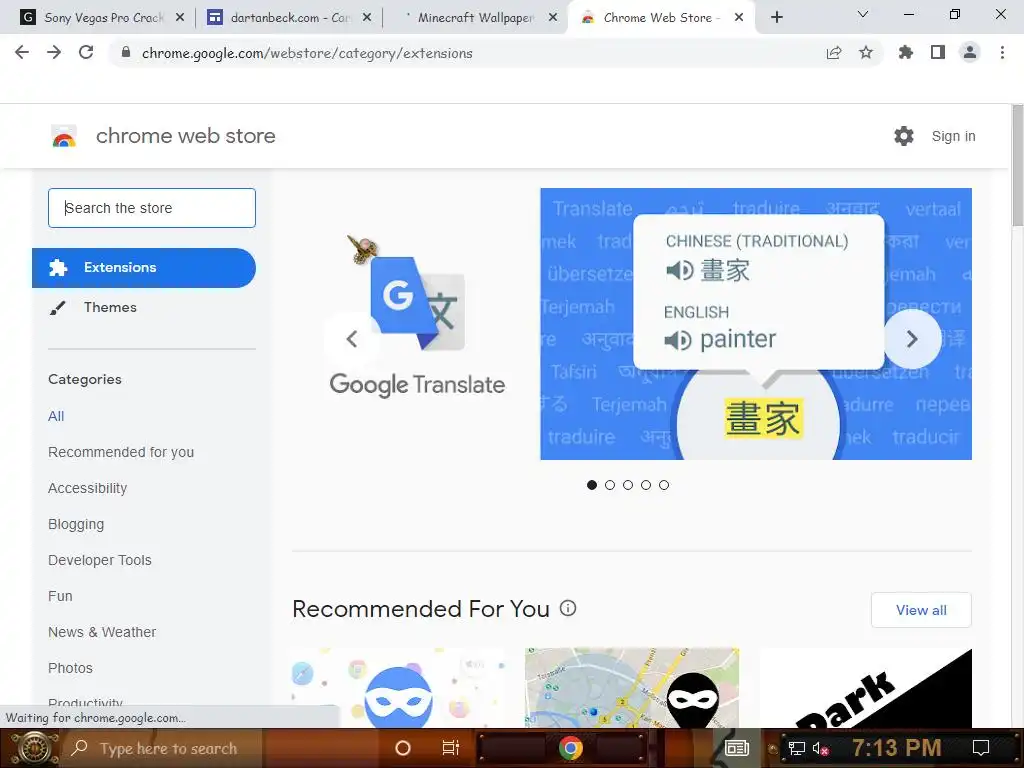This screenshot has height=768, width=1024.
Task: Close the Sony Vegas Pro Crack tab
Action: pos(180,18)
